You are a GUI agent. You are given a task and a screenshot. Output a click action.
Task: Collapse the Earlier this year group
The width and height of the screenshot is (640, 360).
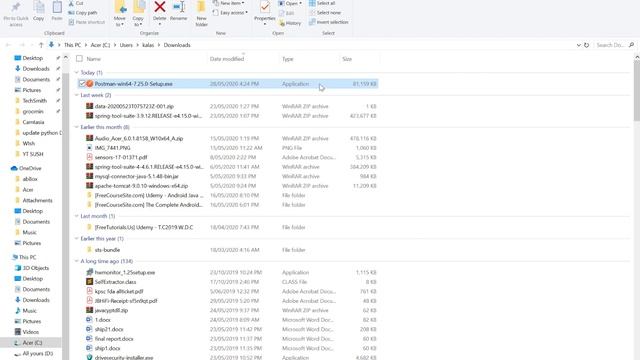coord(77,238)
